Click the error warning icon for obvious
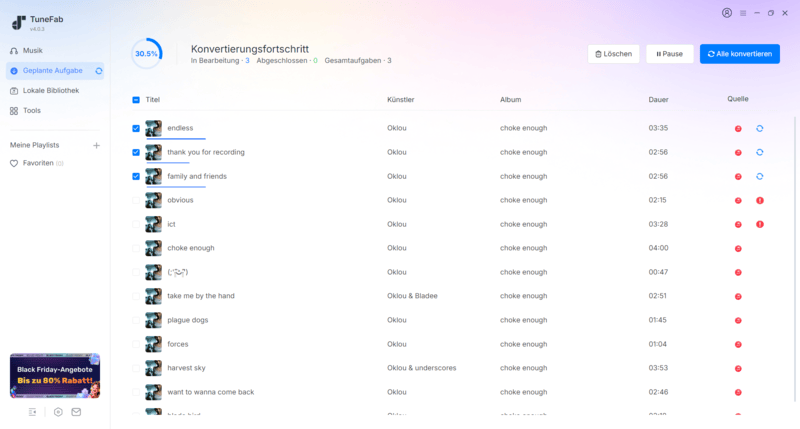The image size is (800, 429). coord(760,200)
